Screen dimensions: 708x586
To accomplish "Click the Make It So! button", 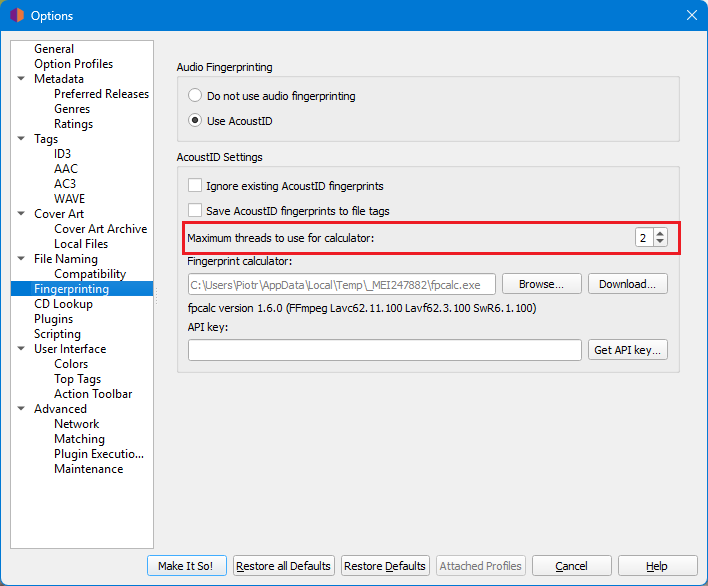I will point(187,566).
